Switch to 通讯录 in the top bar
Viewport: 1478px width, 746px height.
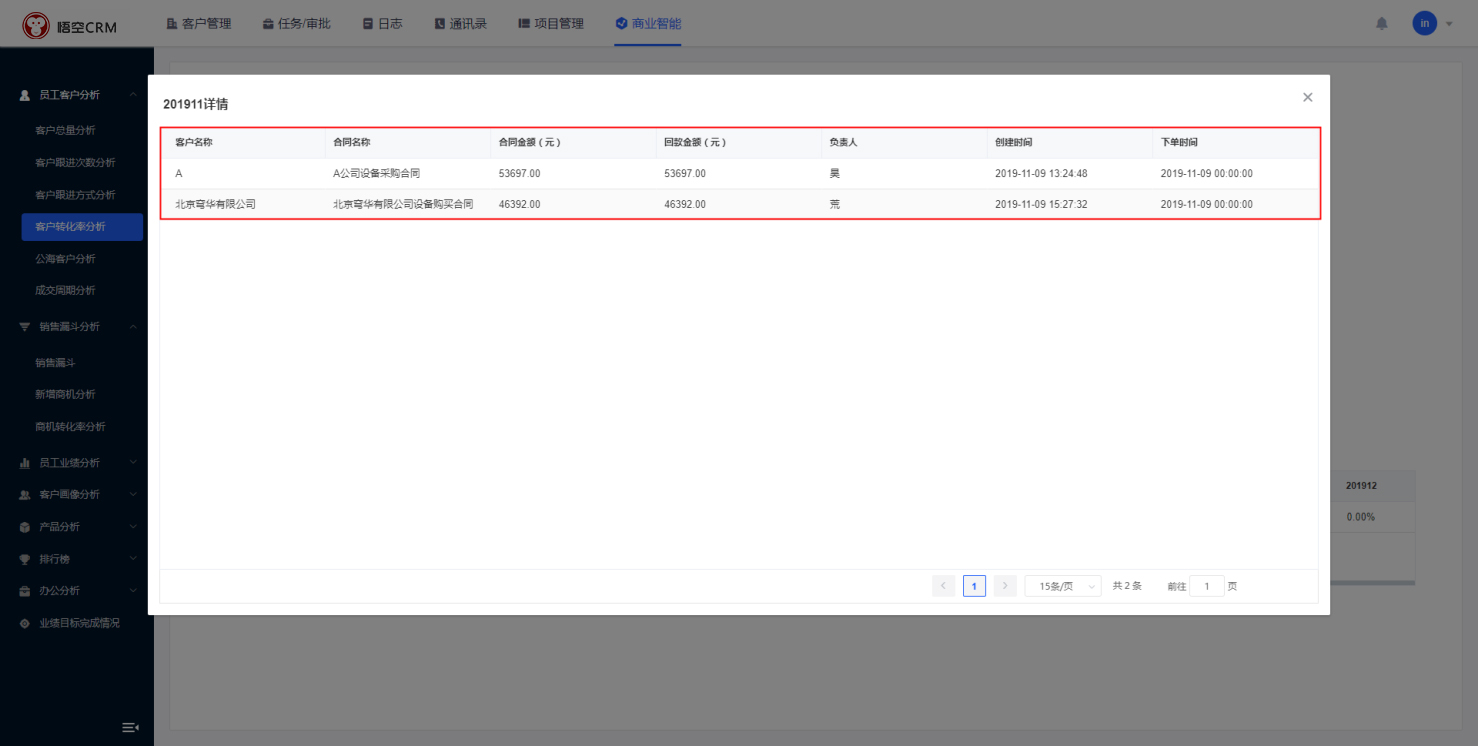click(460, 23)
